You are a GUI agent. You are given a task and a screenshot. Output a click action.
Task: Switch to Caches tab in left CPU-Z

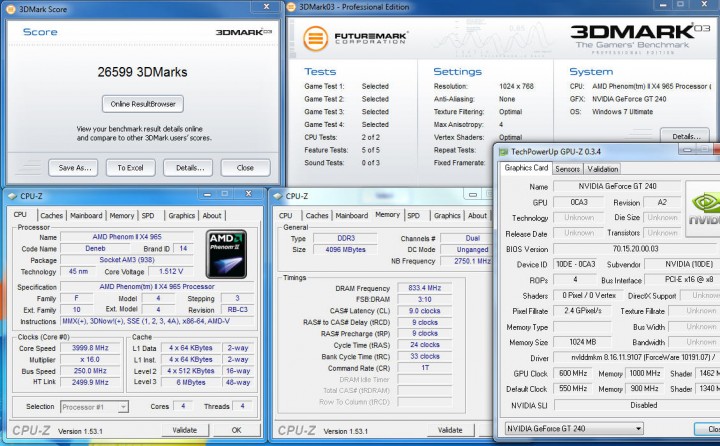(51, 215)
